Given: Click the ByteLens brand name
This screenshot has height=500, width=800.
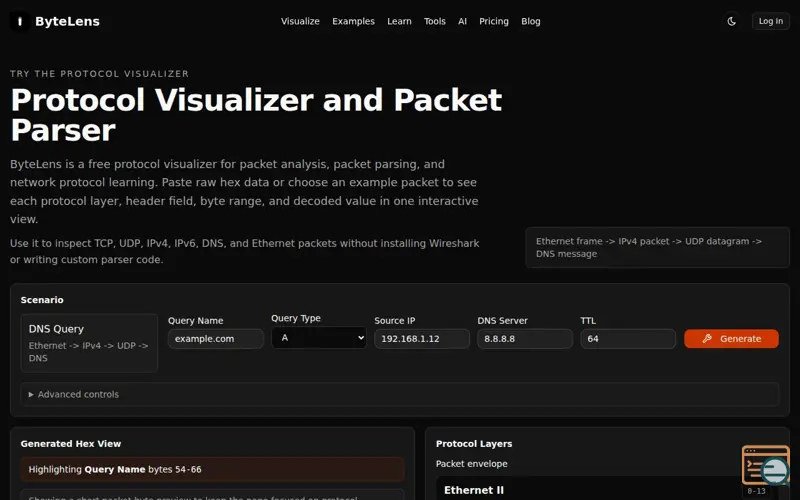Looking at the screenshot, I should click(67, 21).
